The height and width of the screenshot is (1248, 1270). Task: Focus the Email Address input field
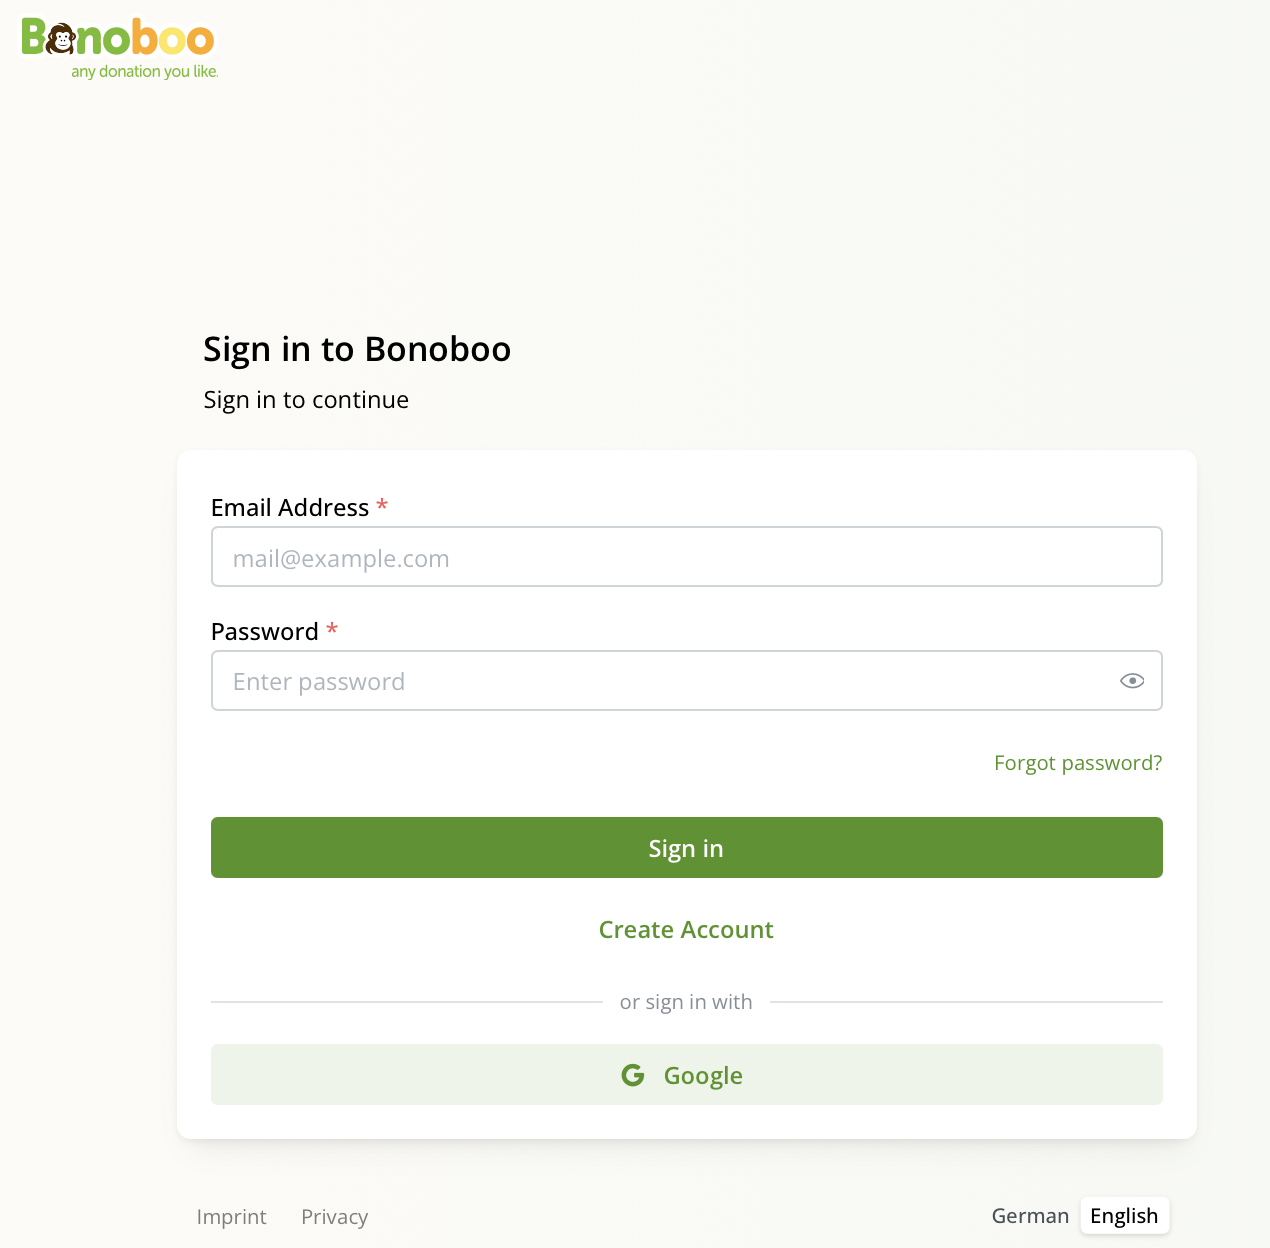(x=686, y=557)
